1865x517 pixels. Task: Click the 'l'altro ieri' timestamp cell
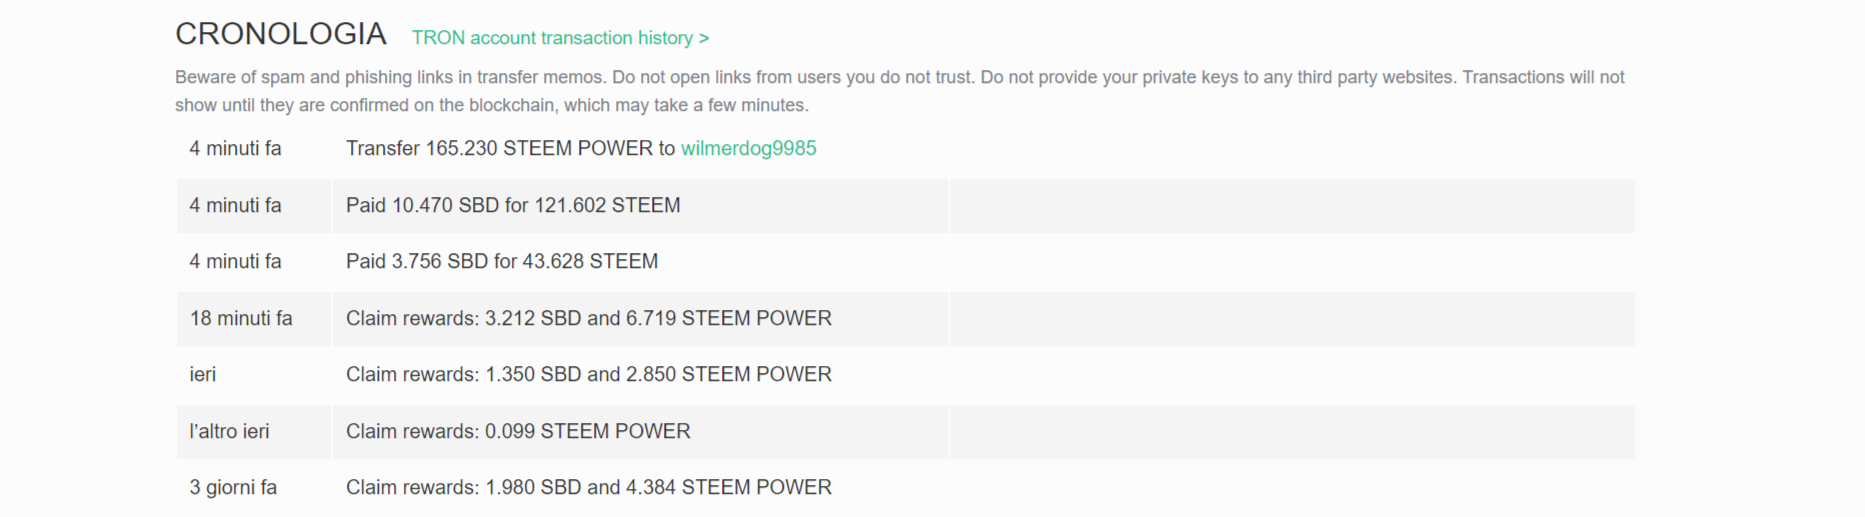pos(229,431)
